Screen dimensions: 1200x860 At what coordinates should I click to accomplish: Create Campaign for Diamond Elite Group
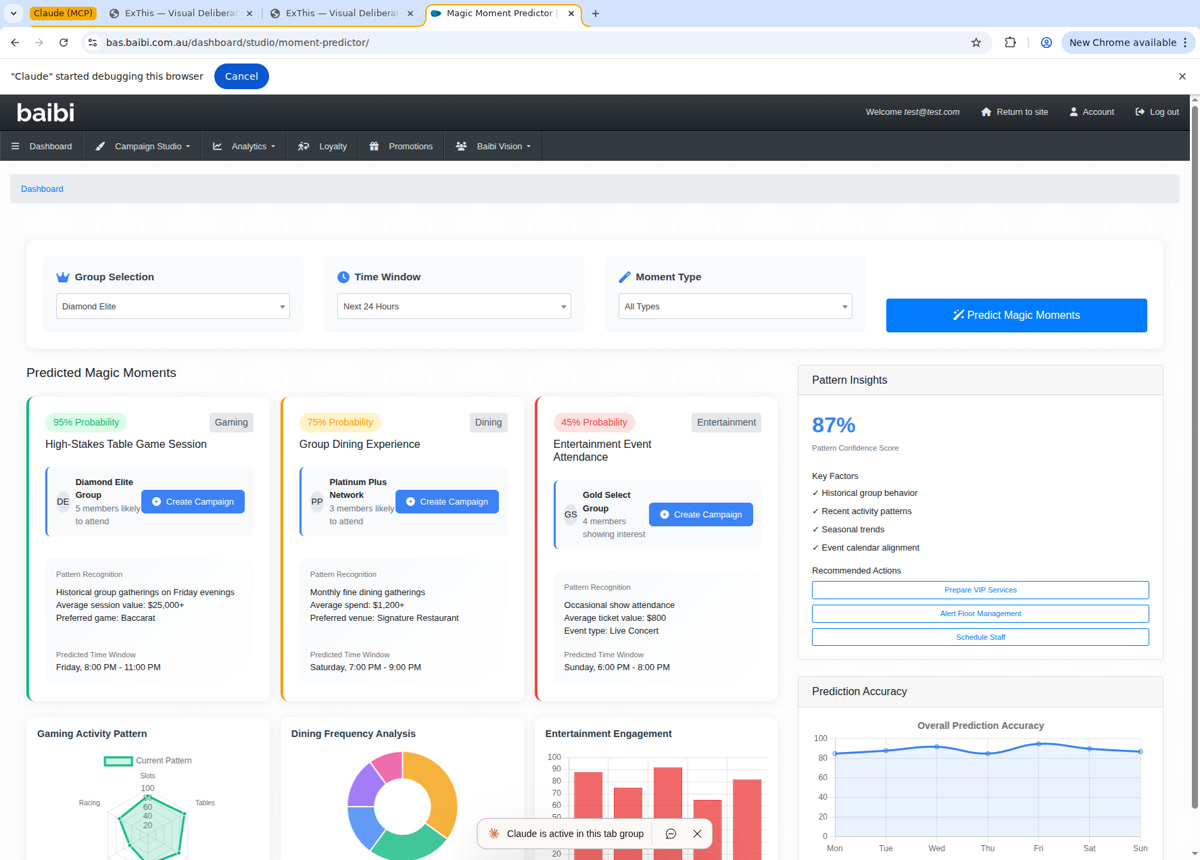tap(193, 502)
